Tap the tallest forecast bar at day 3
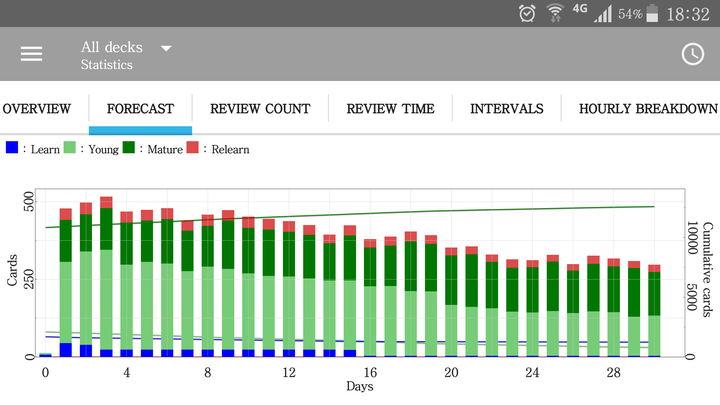The width and height of the screenshot is (720, 405). (106, 276)
